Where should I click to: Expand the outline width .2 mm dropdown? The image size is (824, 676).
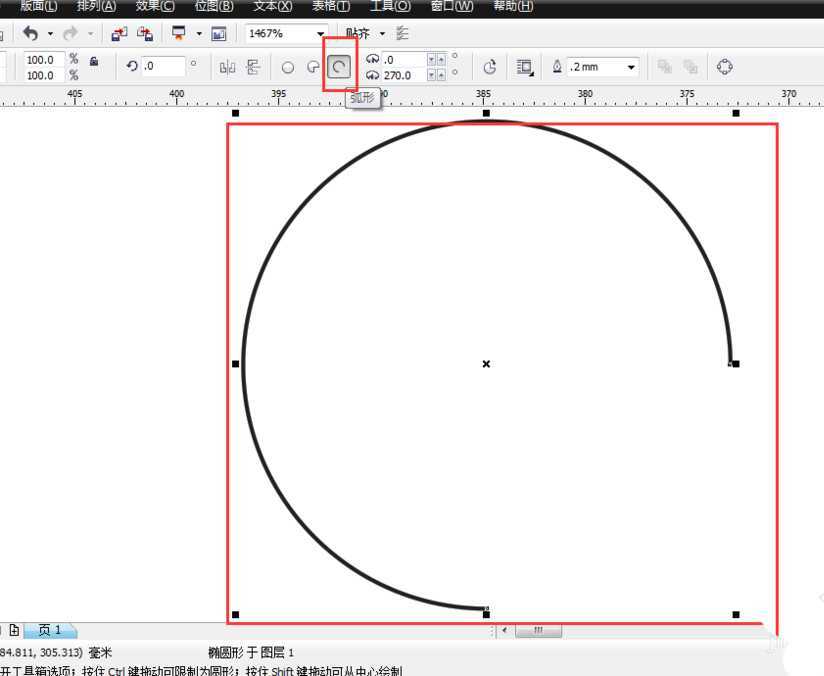click(x=632, y=67)
